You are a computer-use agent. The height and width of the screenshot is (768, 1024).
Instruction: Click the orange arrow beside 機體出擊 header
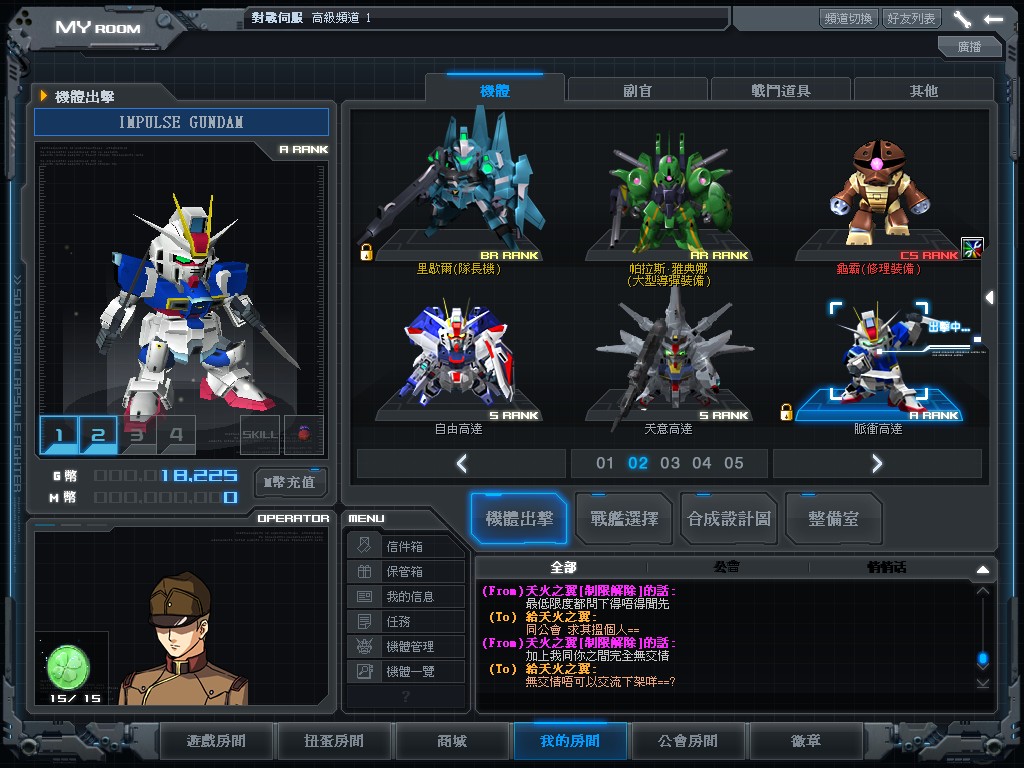[x=44, y=96]
